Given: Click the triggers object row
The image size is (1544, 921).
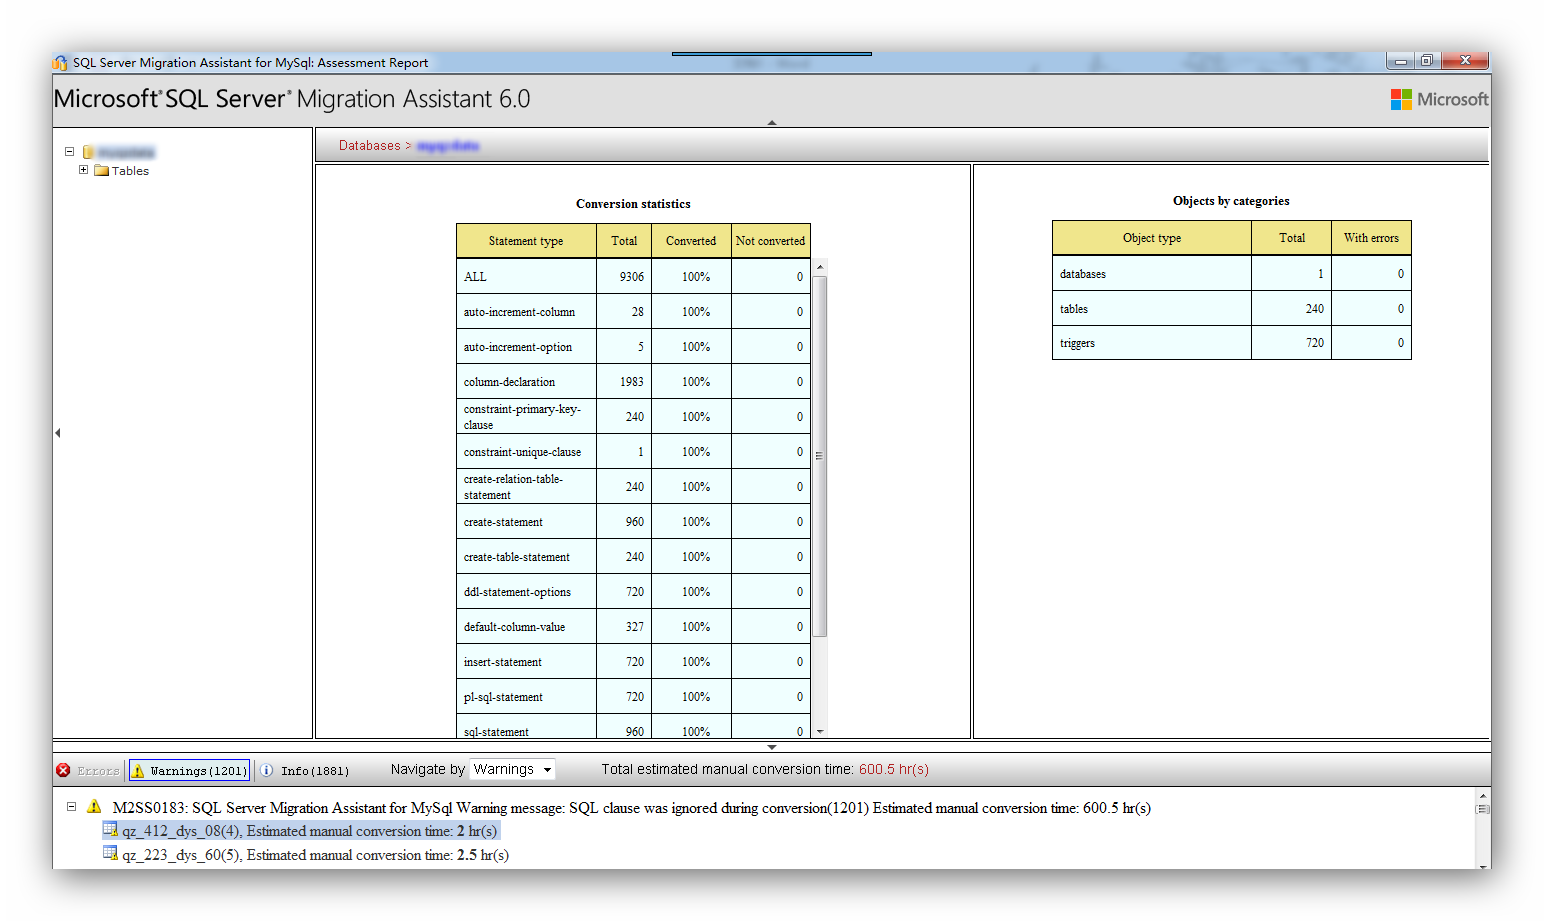Looking at the screenshot, I should [1232, 343].
